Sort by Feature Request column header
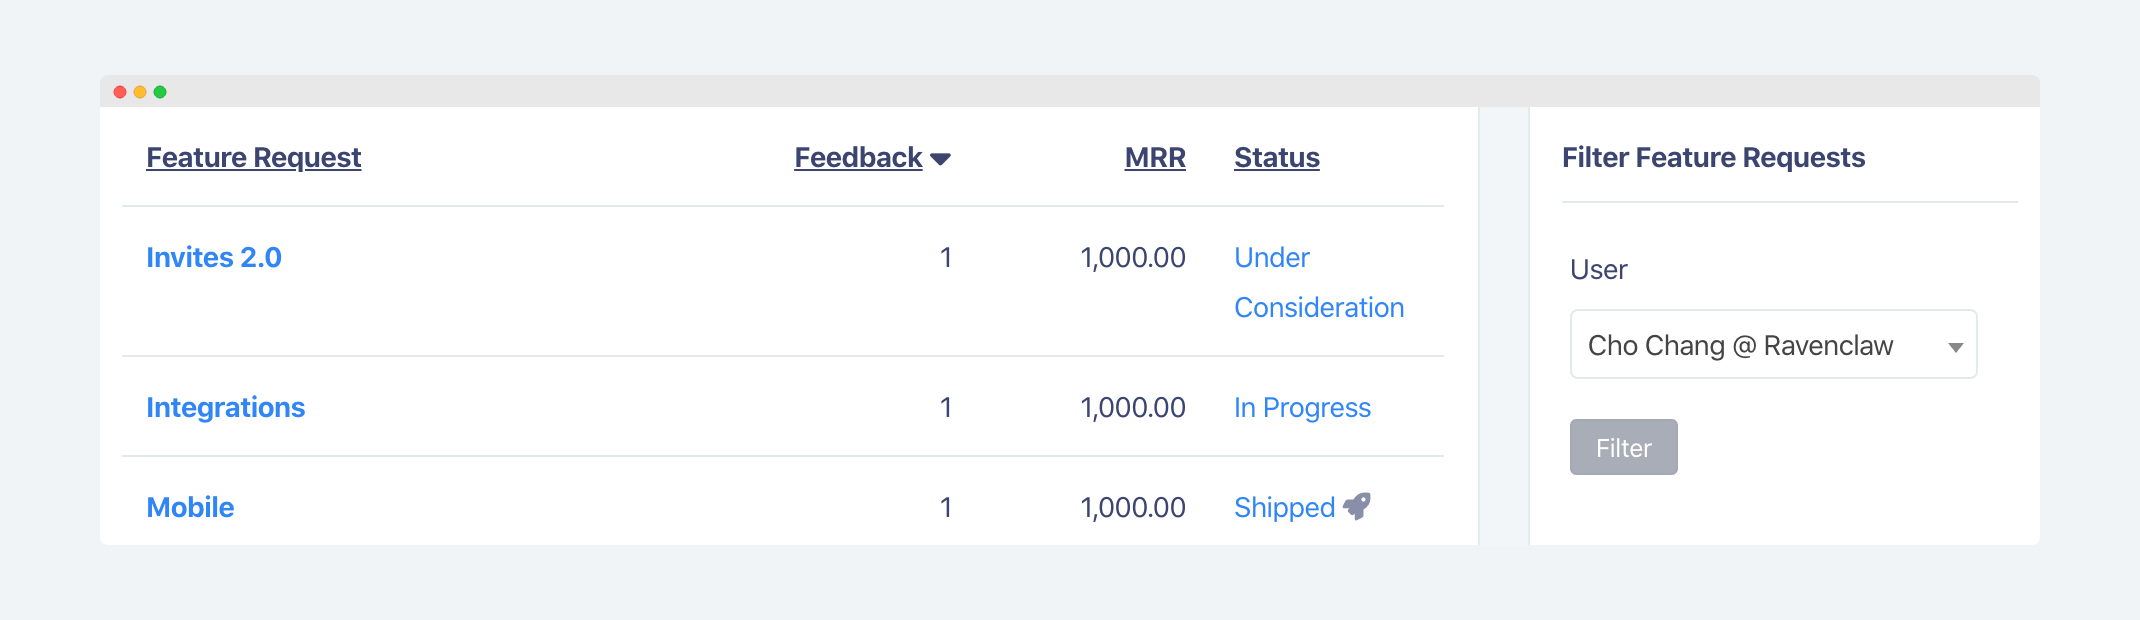The width and height of the screenshot is (2140, 620). pyautogui.click(x=253, y=158)
